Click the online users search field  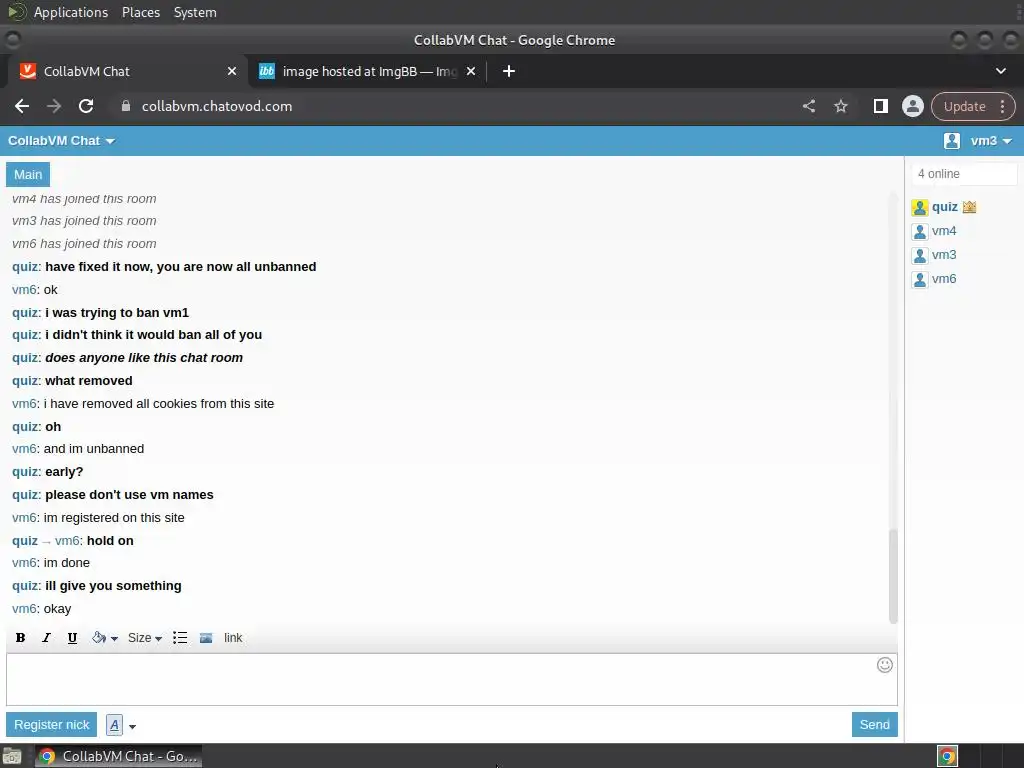coord(964,174)
